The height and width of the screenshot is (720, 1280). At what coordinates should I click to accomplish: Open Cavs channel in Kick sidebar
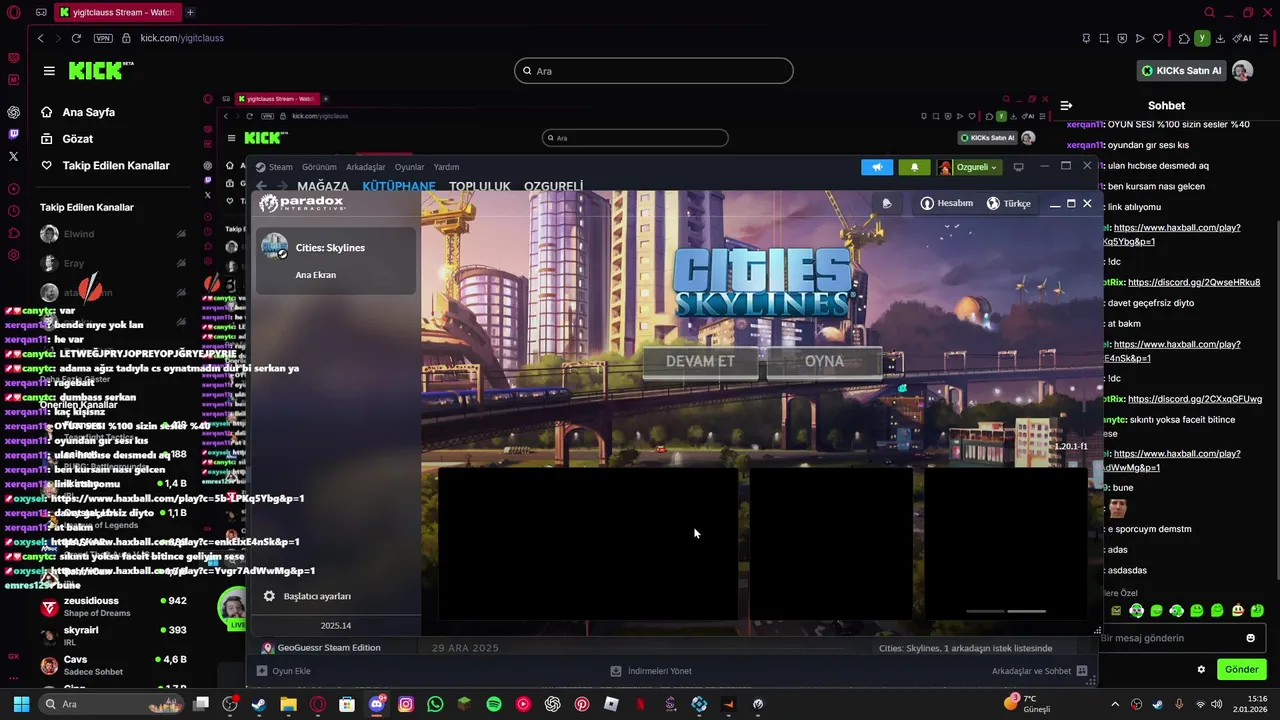tap(113, 665)
